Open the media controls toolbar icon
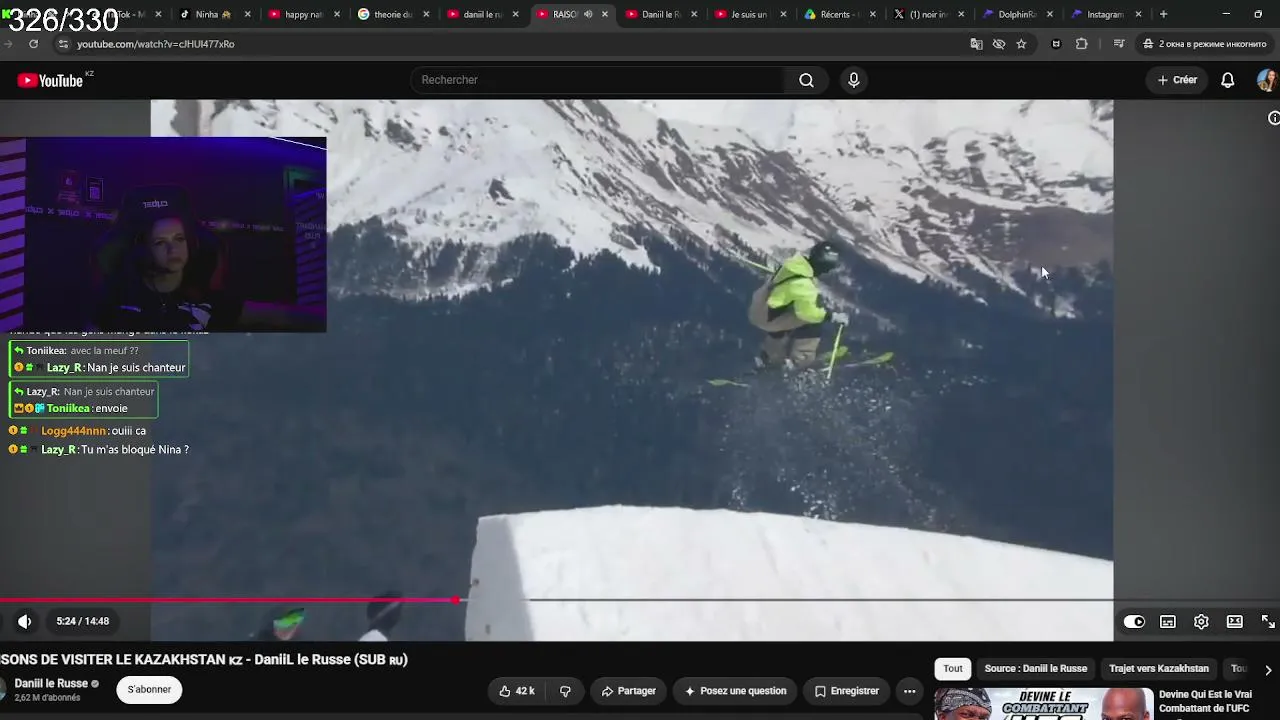This screenshot has height=720, width=1280. click(1119, 44)
